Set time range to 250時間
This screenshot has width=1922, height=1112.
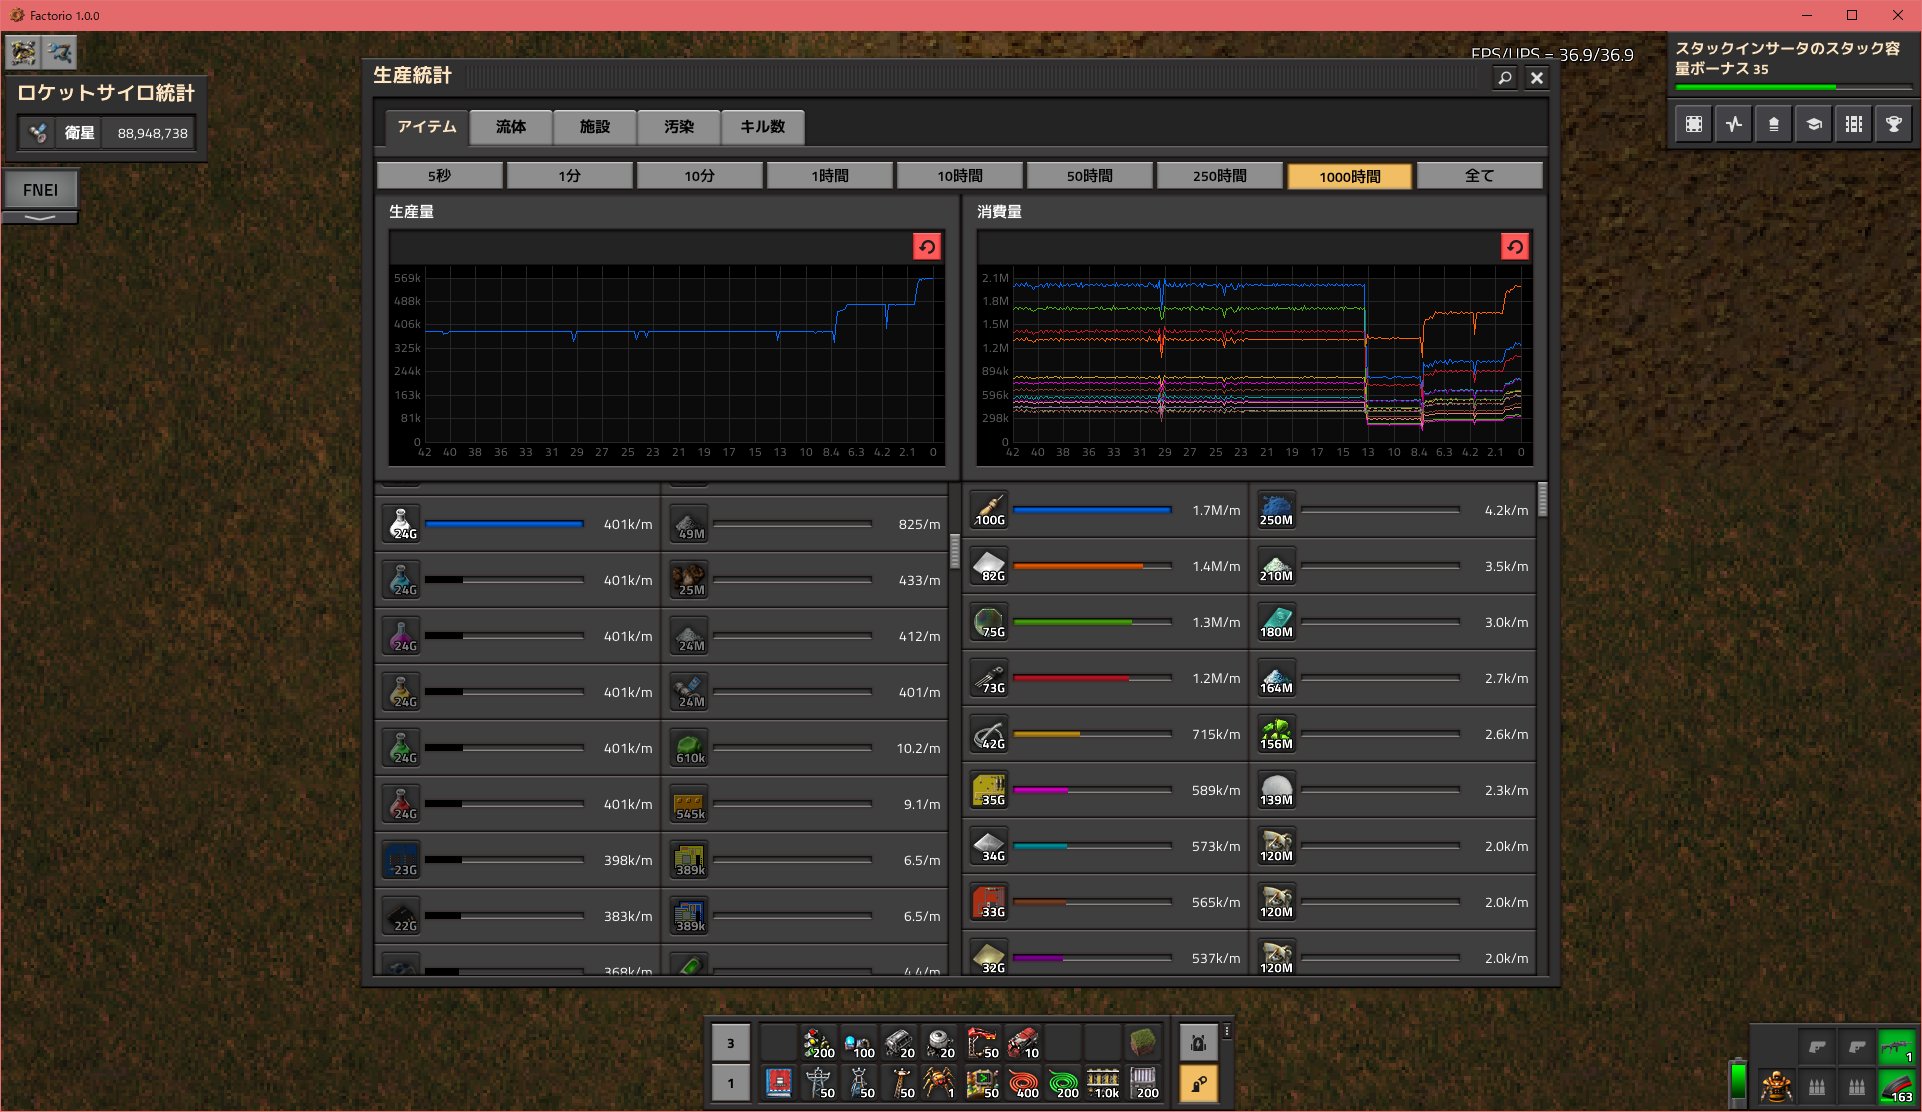(1220, 176)
